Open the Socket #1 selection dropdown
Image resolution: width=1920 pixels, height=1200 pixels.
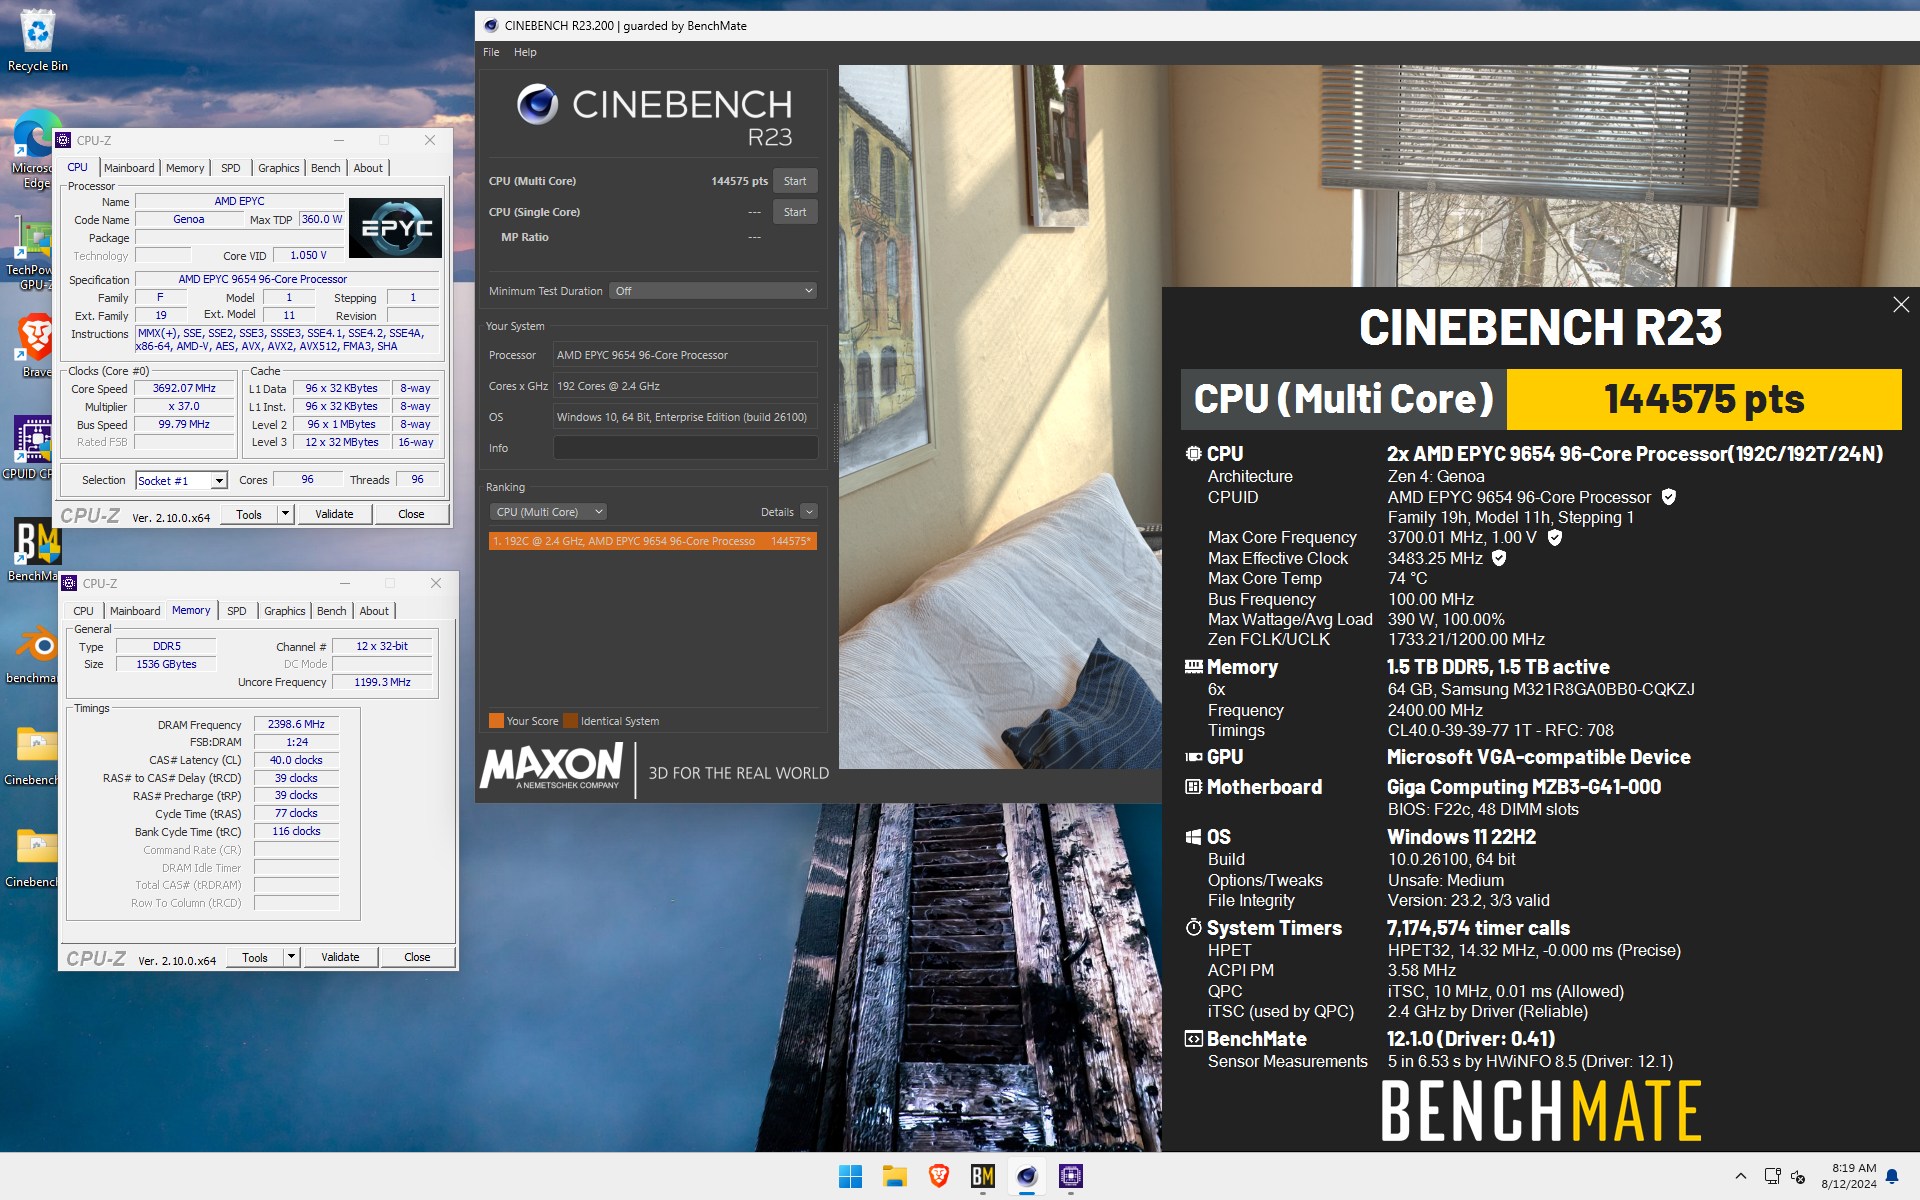[x=181, y=481]
